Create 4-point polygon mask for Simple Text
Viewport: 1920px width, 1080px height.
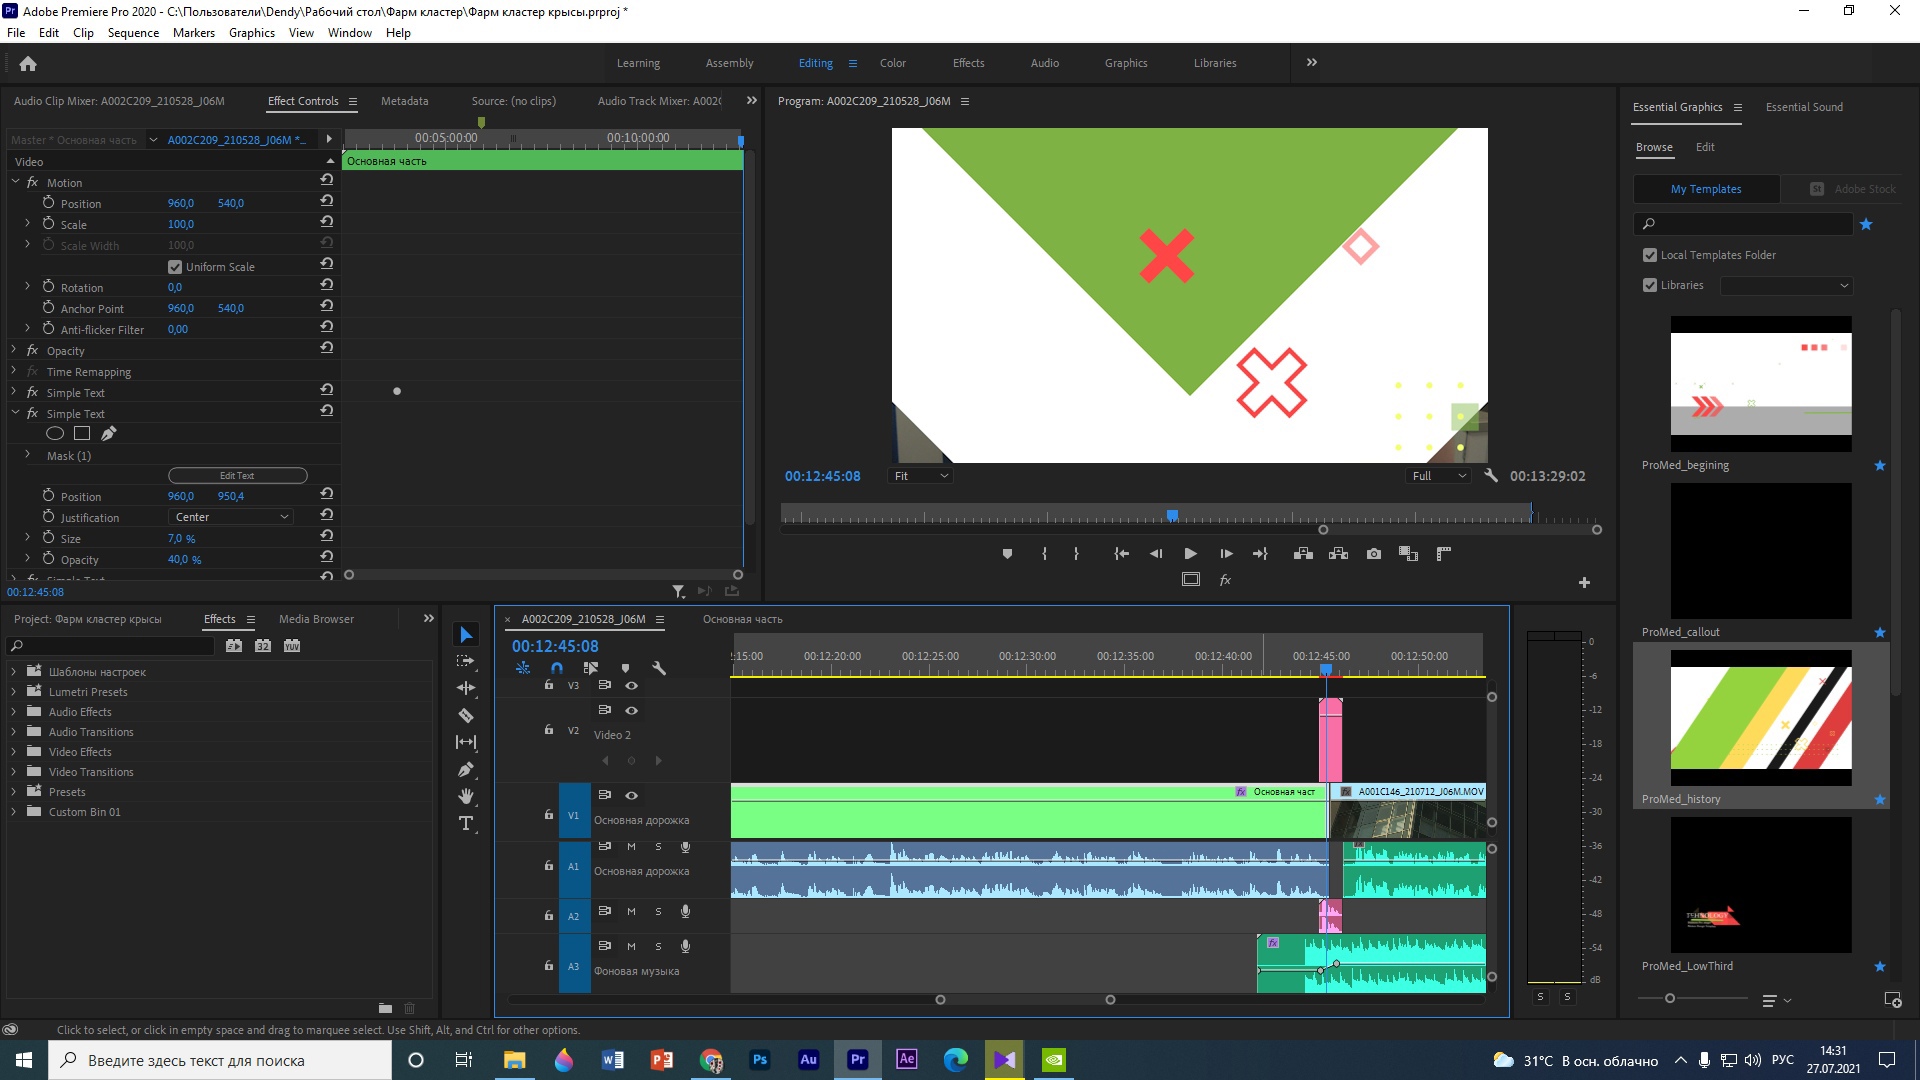[x=82, y=433]
